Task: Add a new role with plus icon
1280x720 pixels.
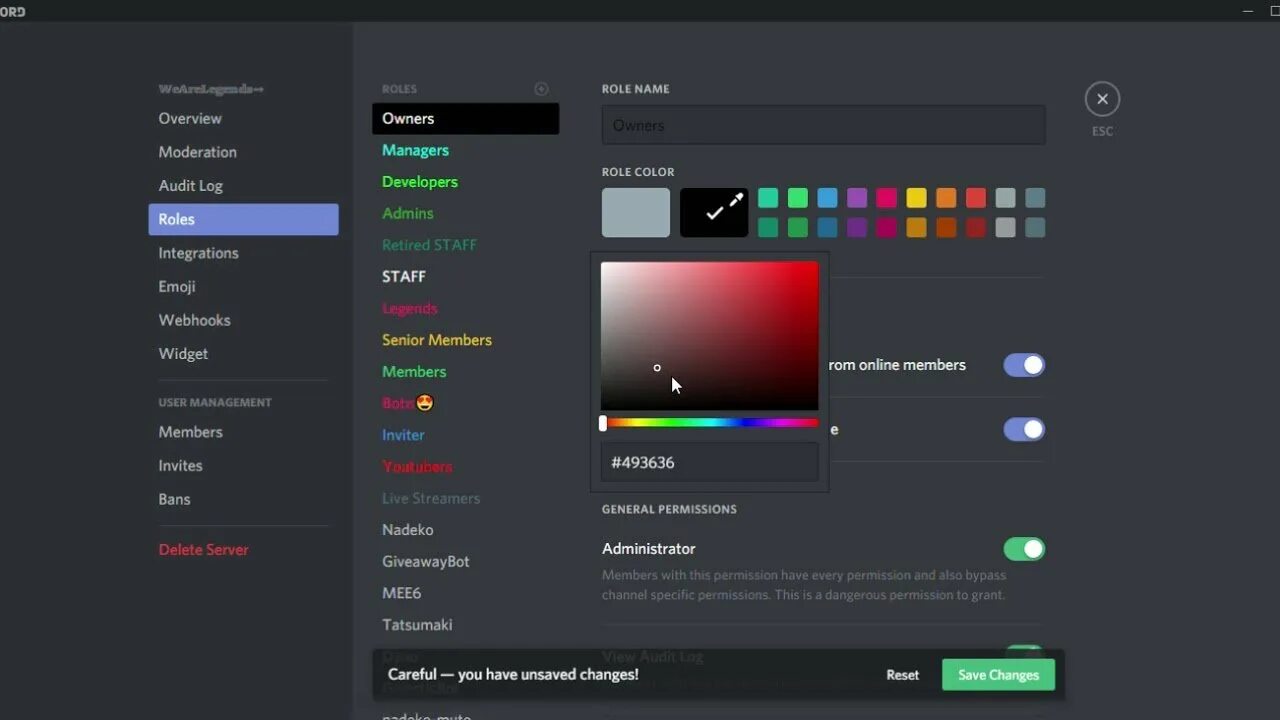Action: point(541,89)
